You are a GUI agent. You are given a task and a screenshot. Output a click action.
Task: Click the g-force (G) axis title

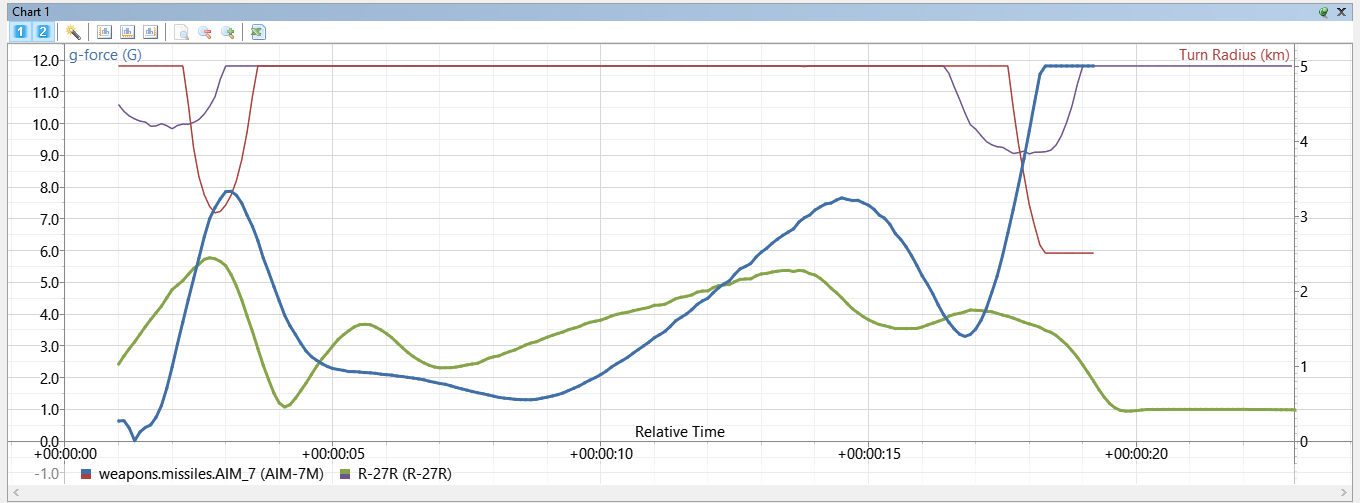tap(105, 55)
